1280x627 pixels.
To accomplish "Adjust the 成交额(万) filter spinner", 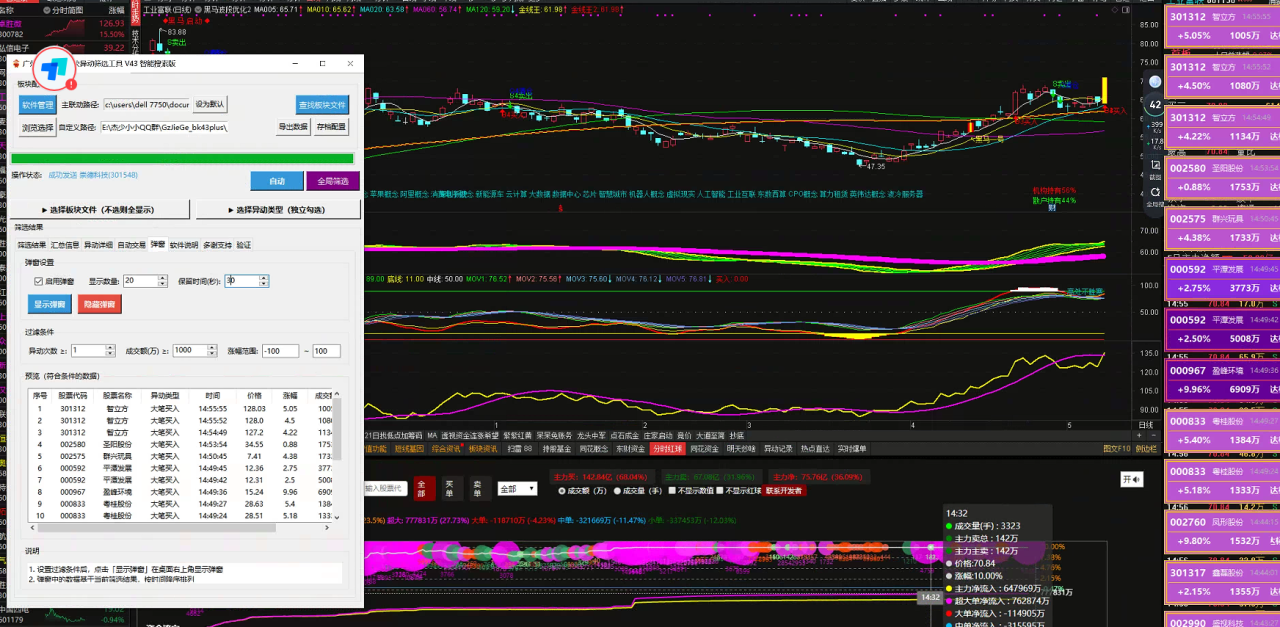I will point(211,351).
